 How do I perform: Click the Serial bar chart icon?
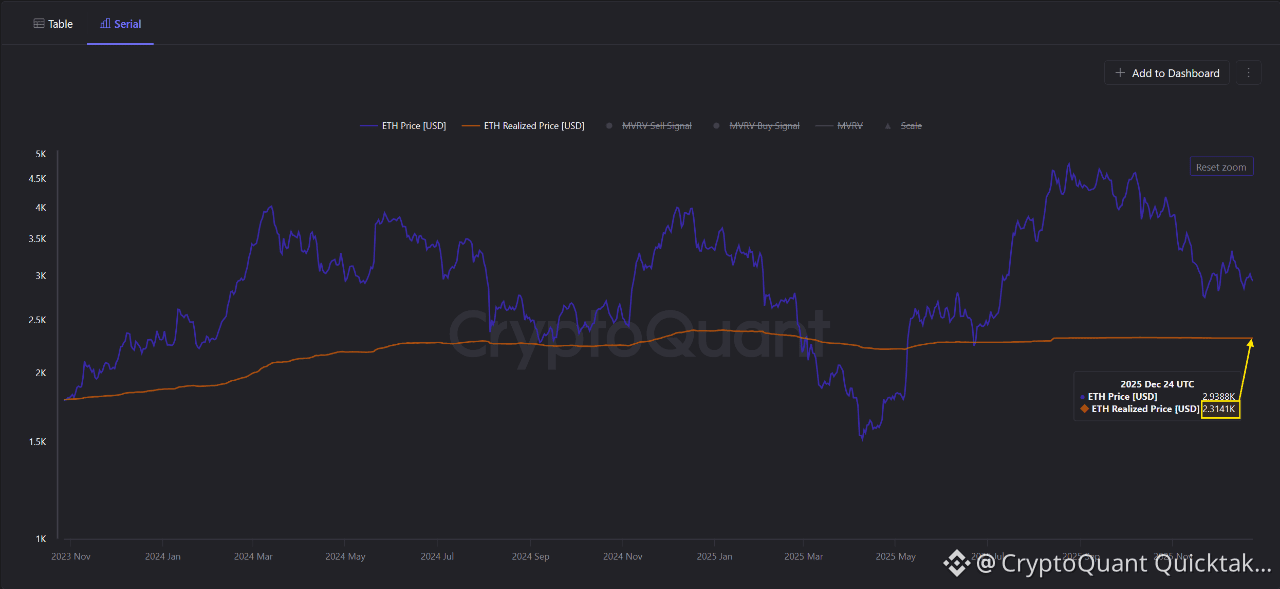tap(105, 24)
